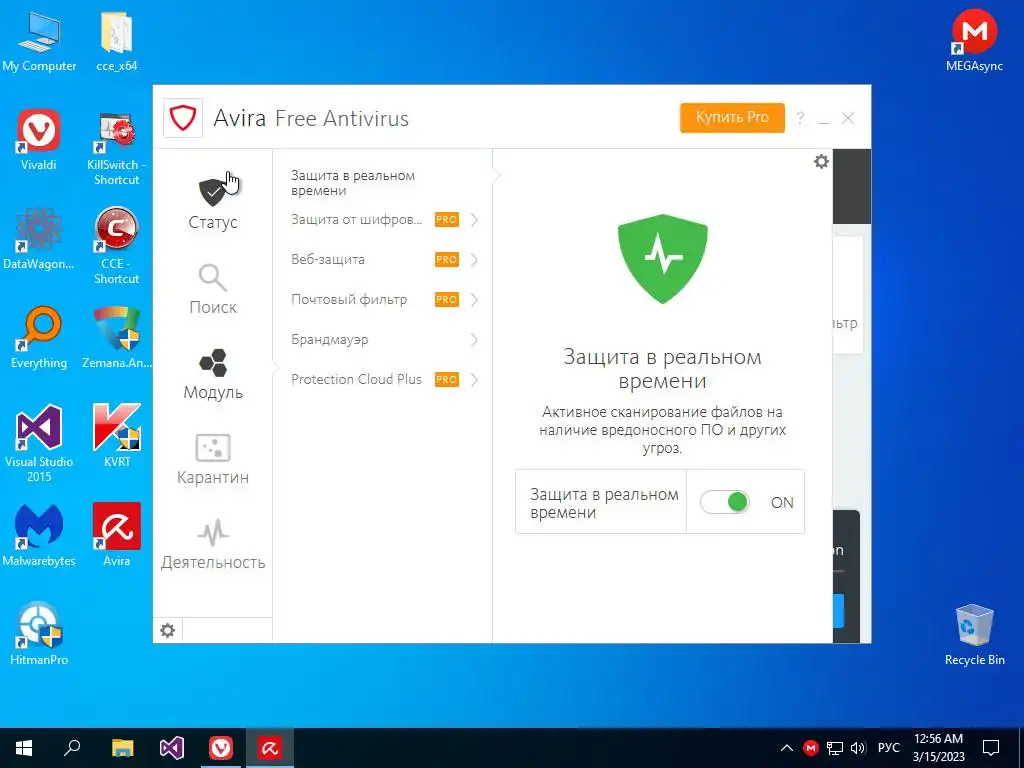
Task: Open module settings gear near top-right panel
Action: (x=821, y=161)
